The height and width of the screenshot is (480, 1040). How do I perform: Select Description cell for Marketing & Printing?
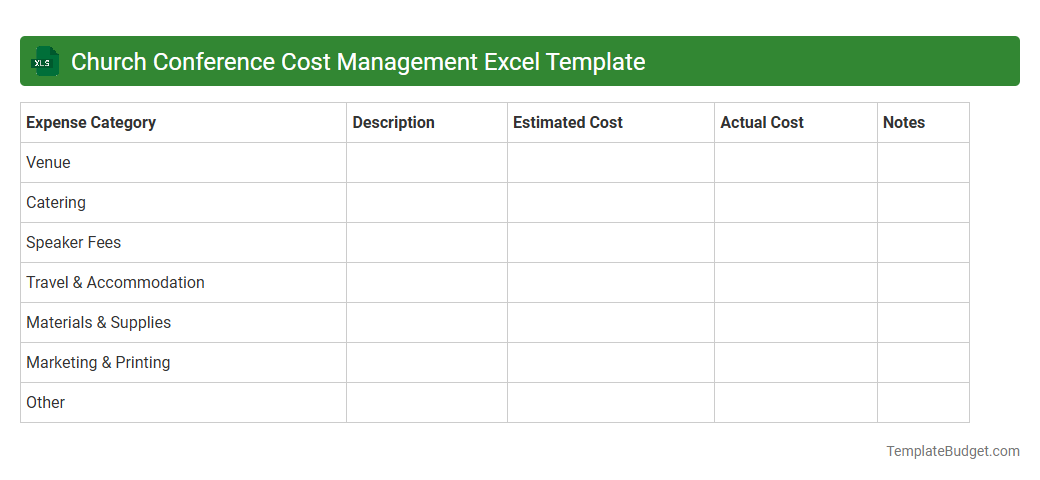pyautogui.click(x=427, y=363)
